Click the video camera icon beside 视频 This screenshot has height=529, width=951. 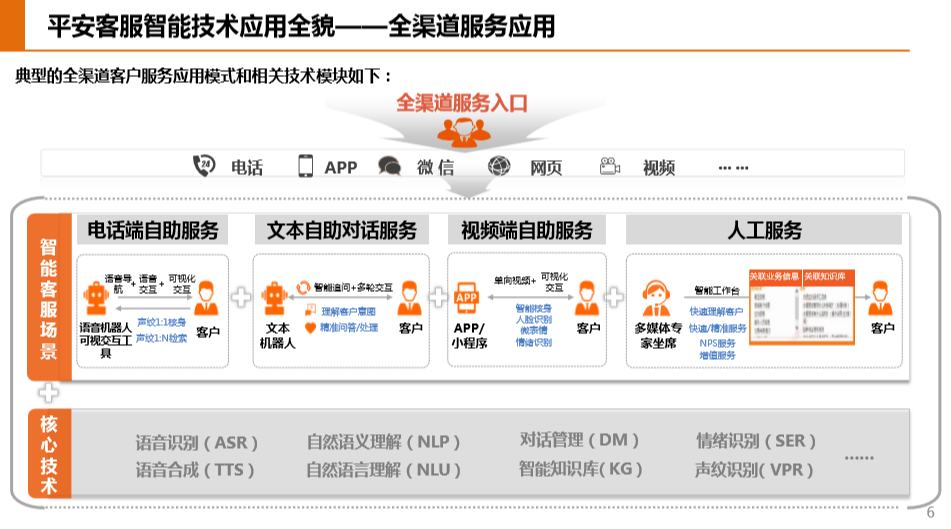pyautogui.click(x=609, y=167)
